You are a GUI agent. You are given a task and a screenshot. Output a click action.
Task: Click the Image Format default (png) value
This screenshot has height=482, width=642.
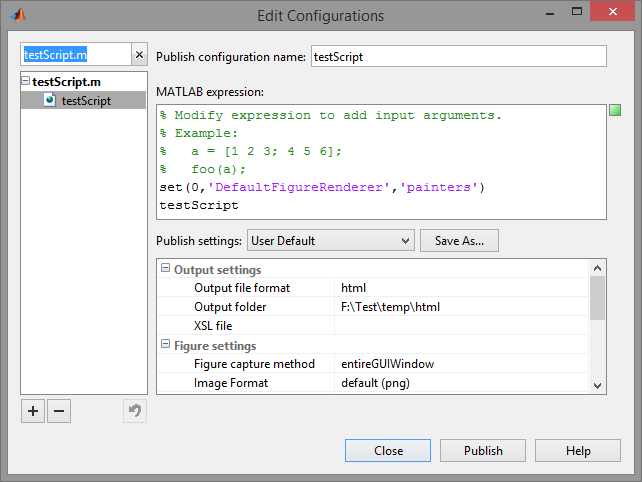pyautogui.click(x=461, y=383)
